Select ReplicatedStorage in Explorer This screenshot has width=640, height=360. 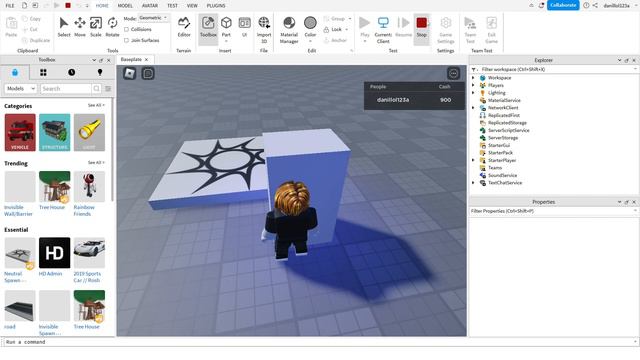point(507,123)
